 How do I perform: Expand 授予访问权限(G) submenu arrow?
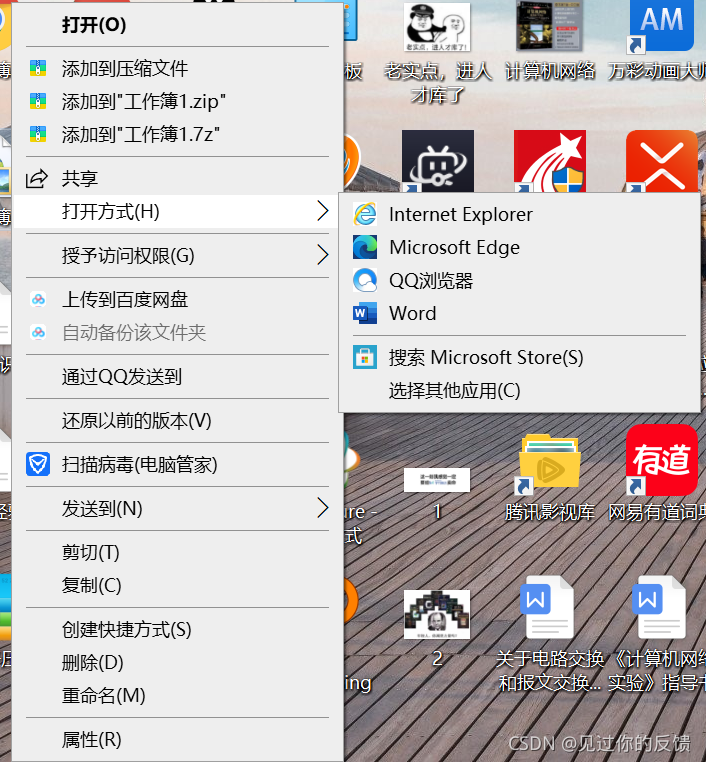click(323, 255)
